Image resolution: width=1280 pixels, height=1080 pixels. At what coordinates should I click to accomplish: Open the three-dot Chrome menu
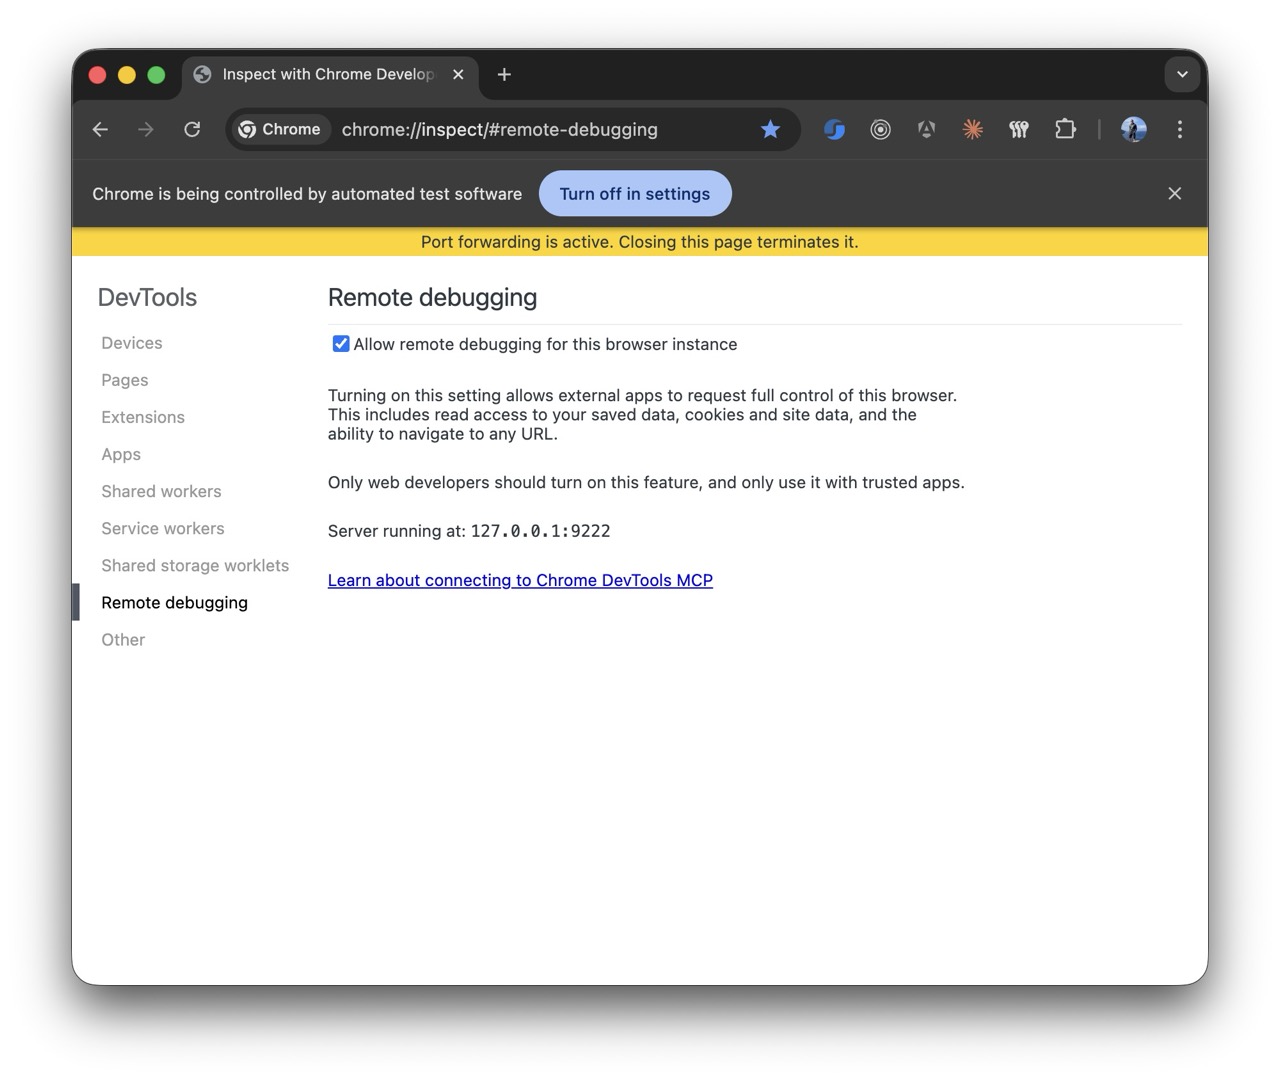coord(1180,129)
